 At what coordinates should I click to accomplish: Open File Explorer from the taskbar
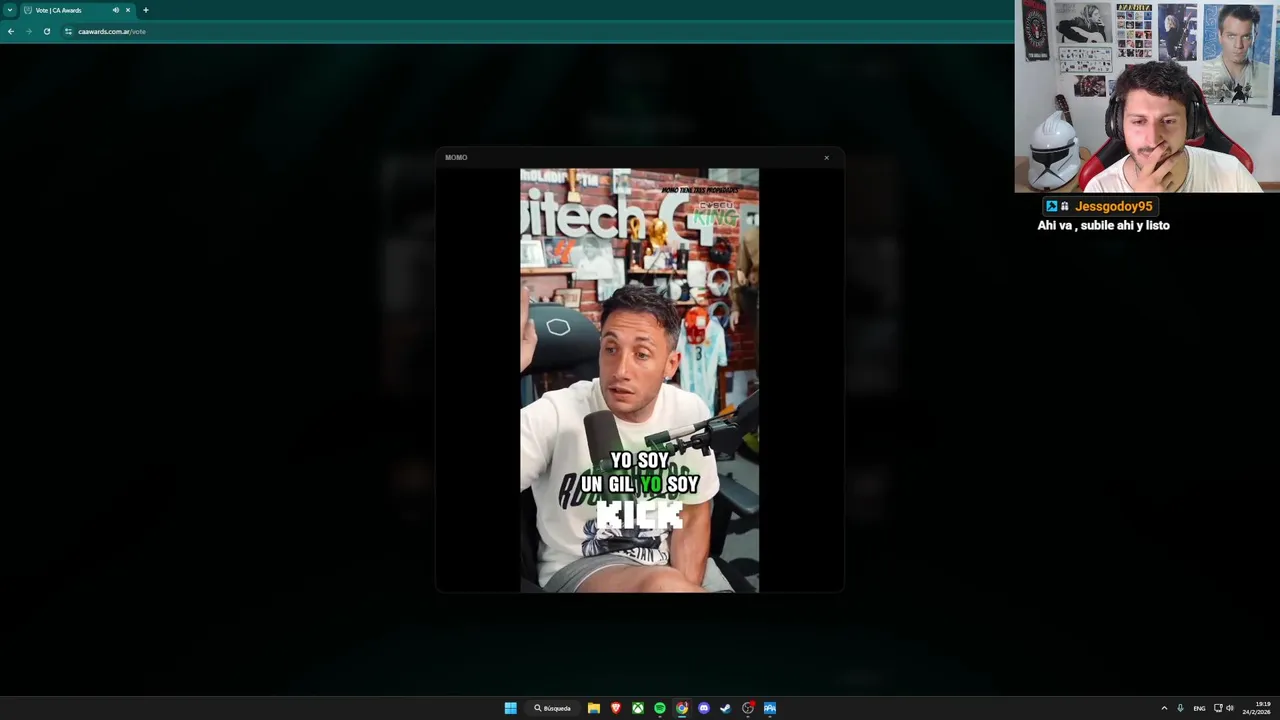(594, 708)
